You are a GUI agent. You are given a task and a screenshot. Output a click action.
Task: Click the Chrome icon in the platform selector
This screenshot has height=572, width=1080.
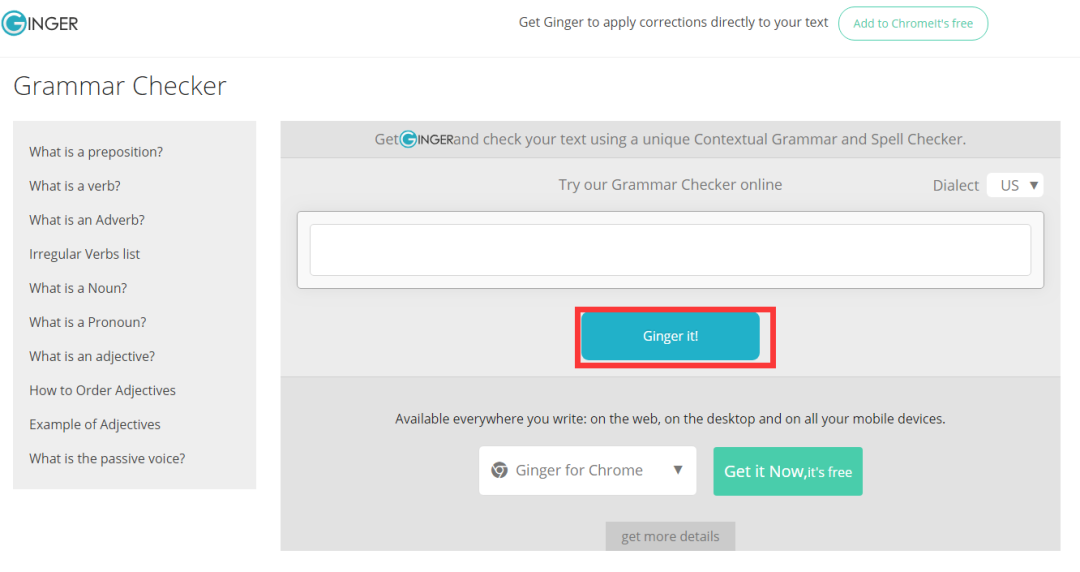pos(499,470)
